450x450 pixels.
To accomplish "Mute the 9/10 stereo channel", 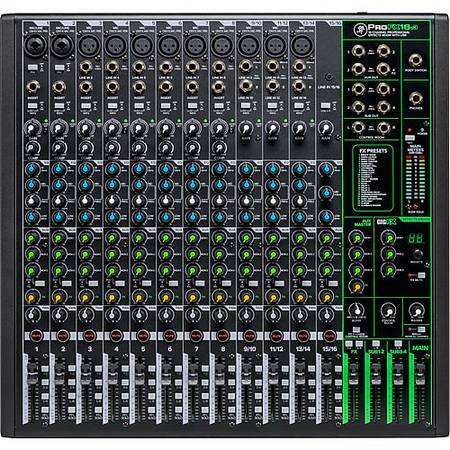I will point(249,336).
